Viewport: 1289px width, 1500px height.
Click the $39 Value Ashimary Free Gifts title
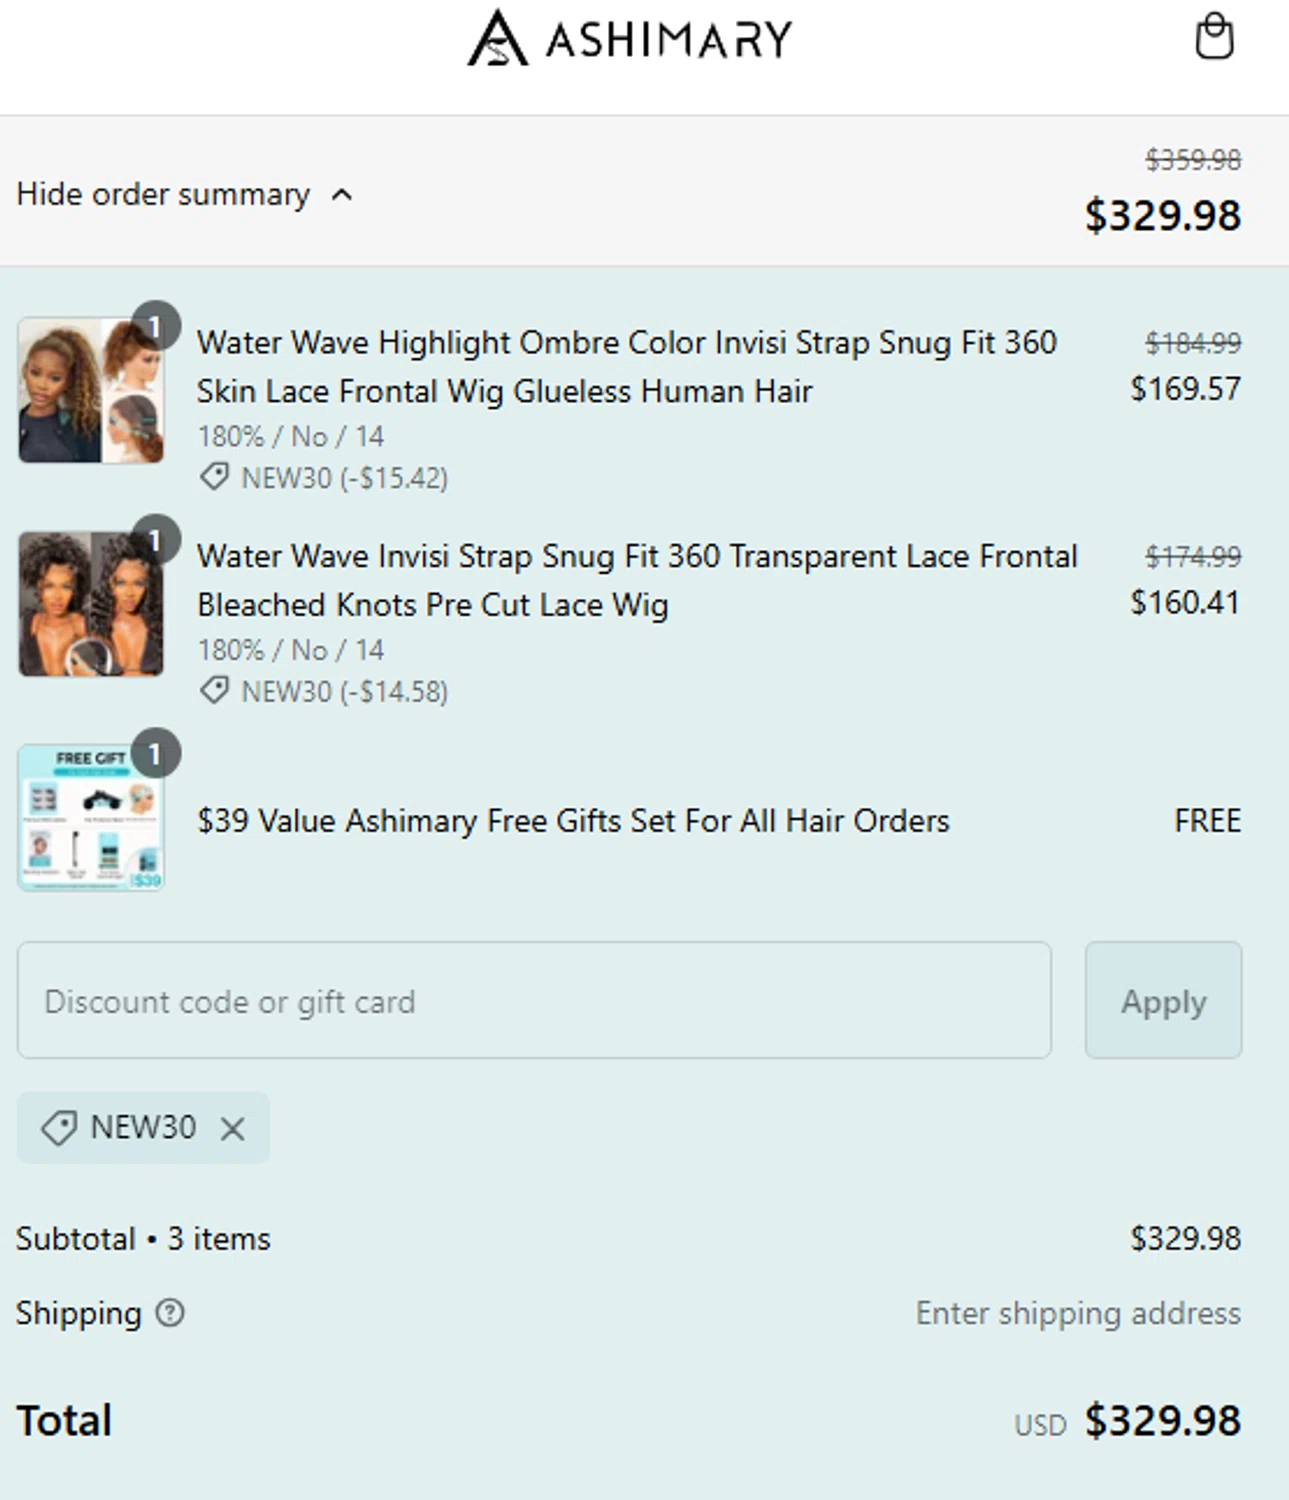click(573, 821)
